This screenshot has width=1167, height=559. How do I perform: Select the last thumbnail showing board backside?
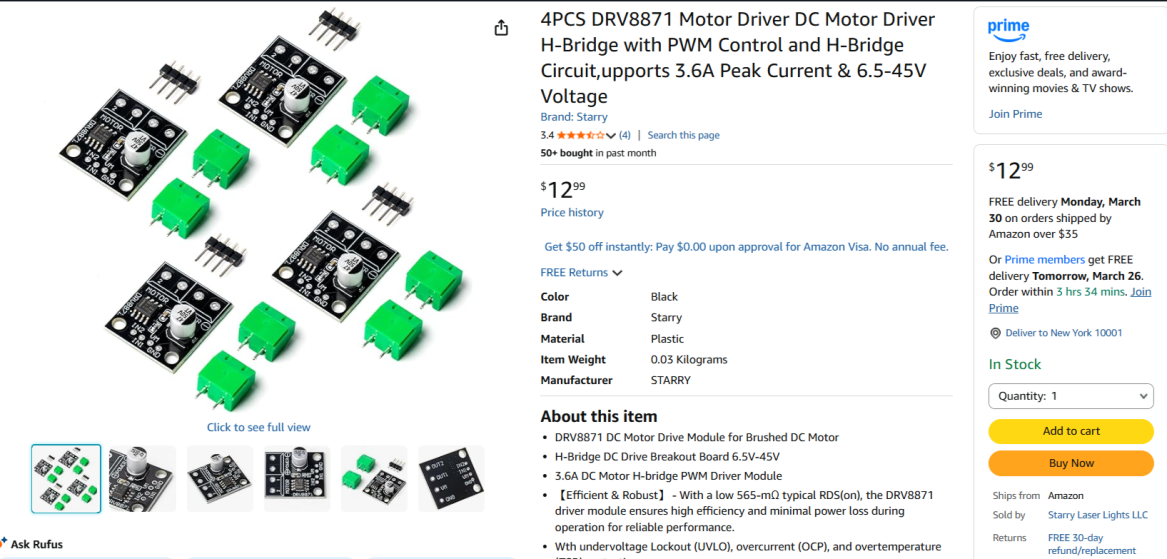[x=451, y=479]
